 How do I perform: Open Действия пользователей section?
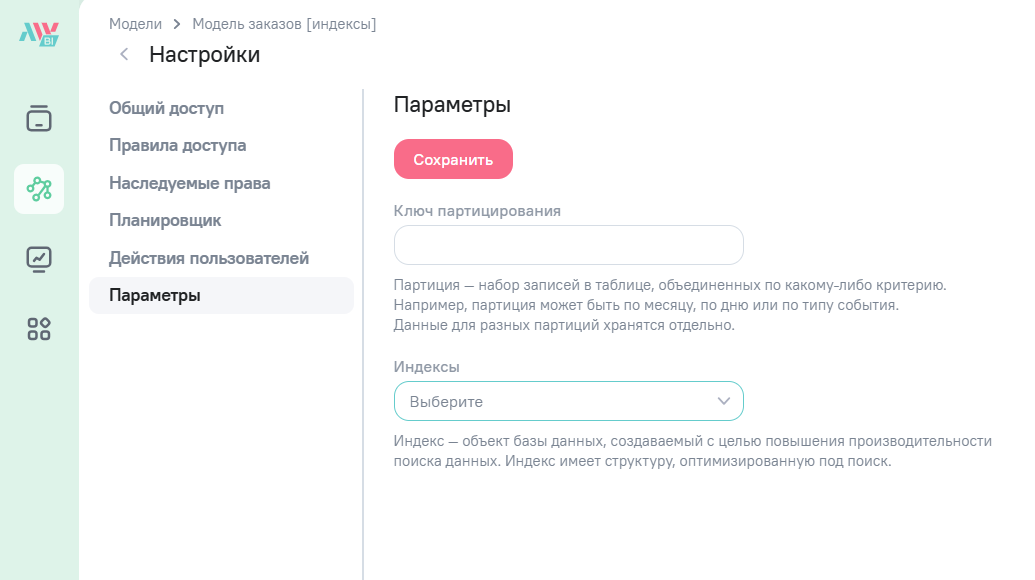click(209, 258)
